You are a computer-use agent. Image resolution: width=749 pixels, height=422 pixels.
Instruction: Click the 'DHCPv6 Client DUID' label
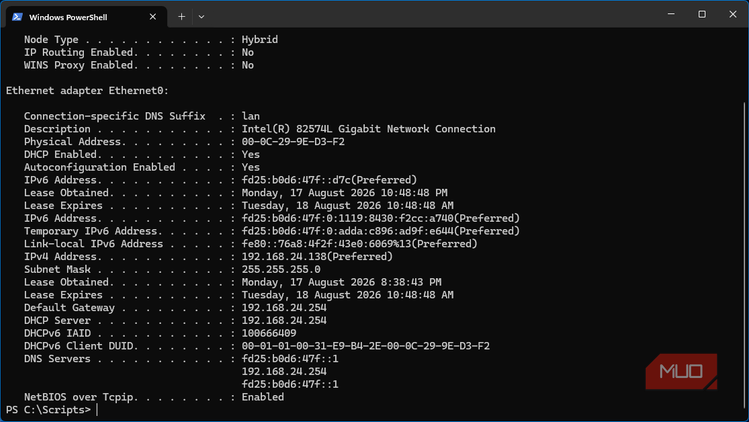pos(78,346)
